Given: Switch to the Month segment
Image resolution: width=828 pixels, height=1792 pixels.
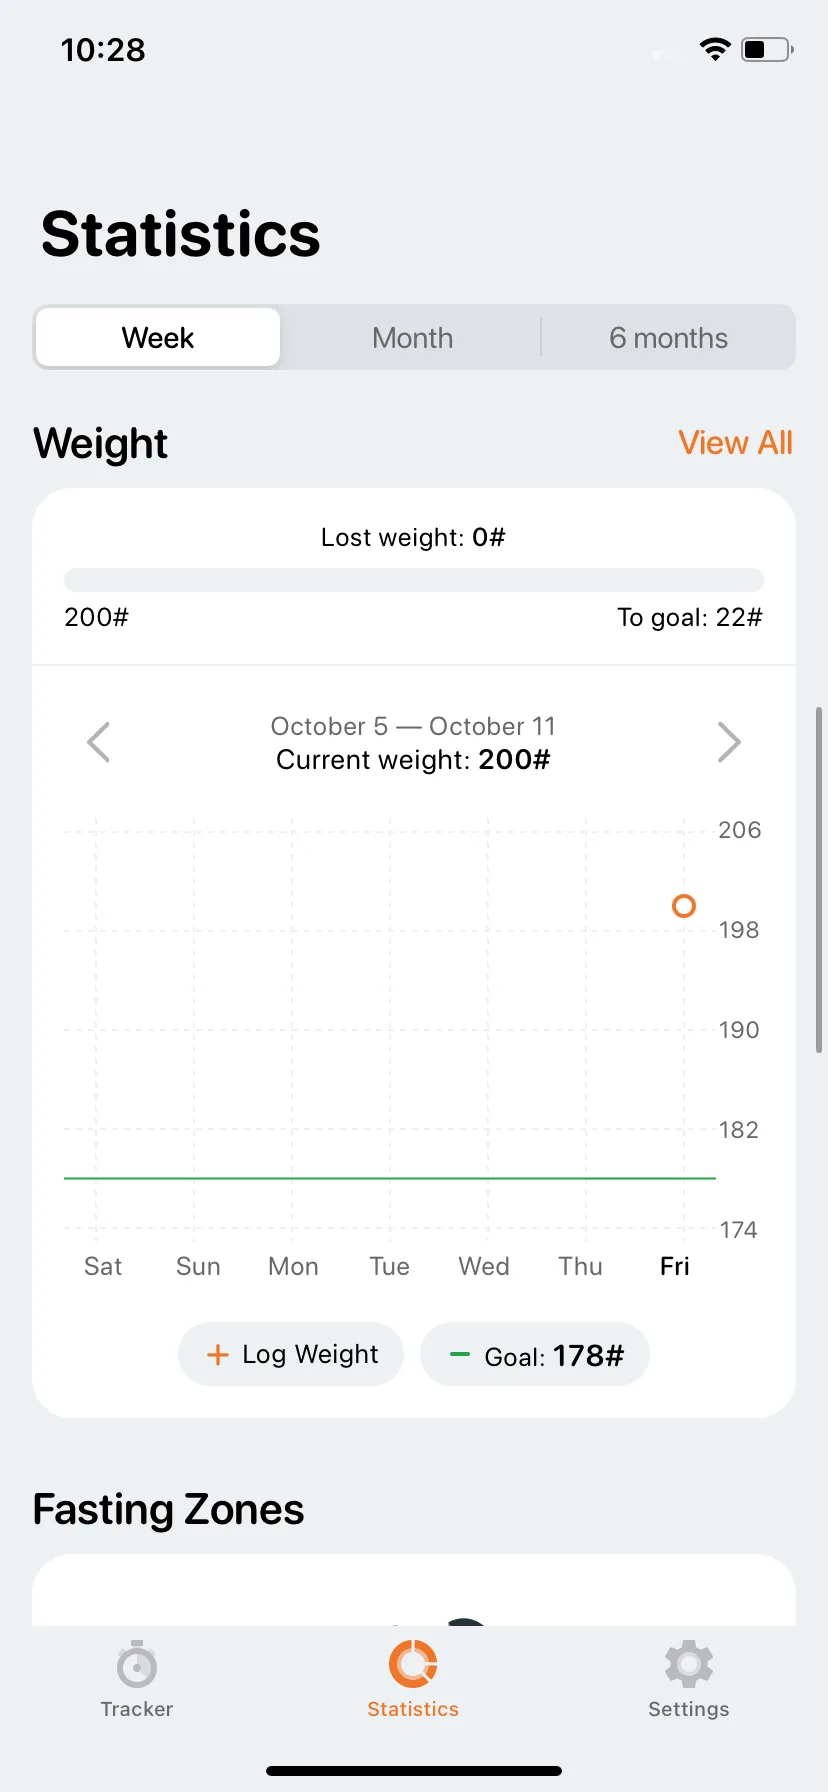Looking at the screenshot, I should [413, 337].
